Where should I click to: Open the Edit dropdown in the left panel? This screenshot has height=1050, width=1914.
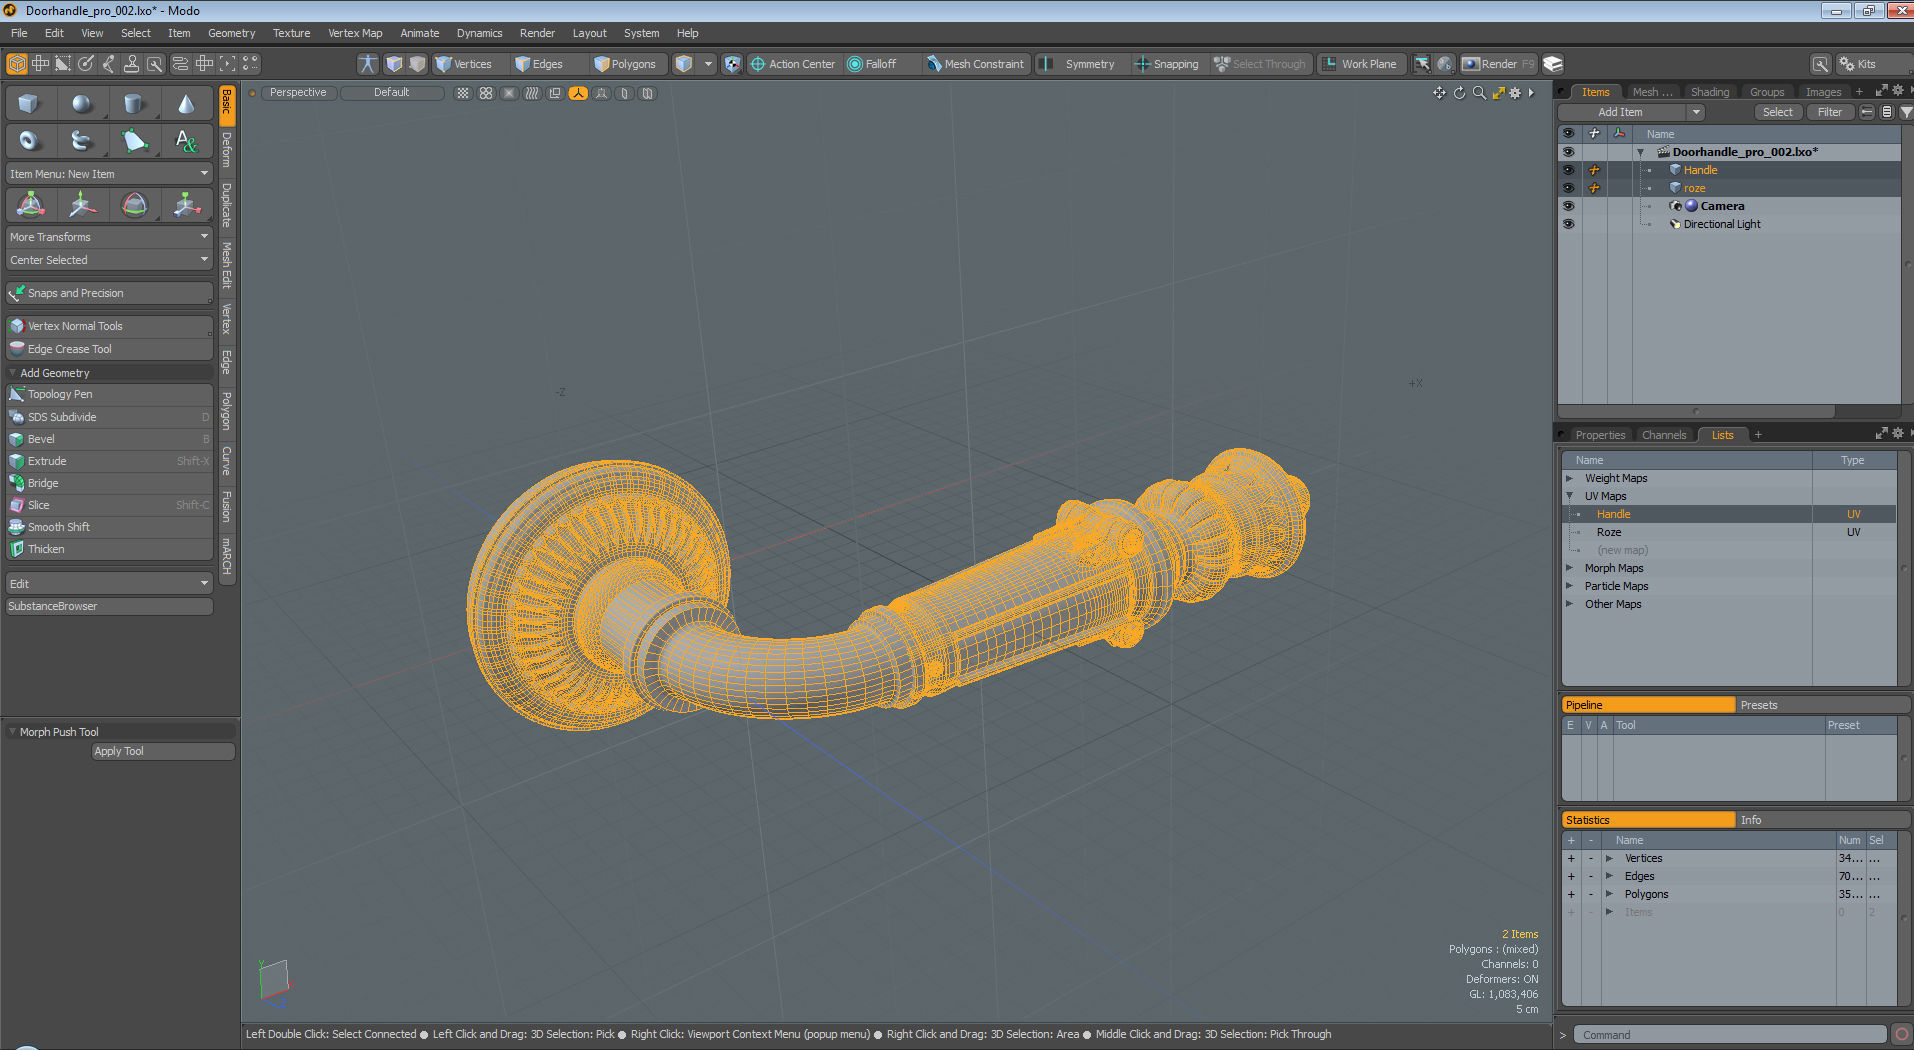coord(110,584)
